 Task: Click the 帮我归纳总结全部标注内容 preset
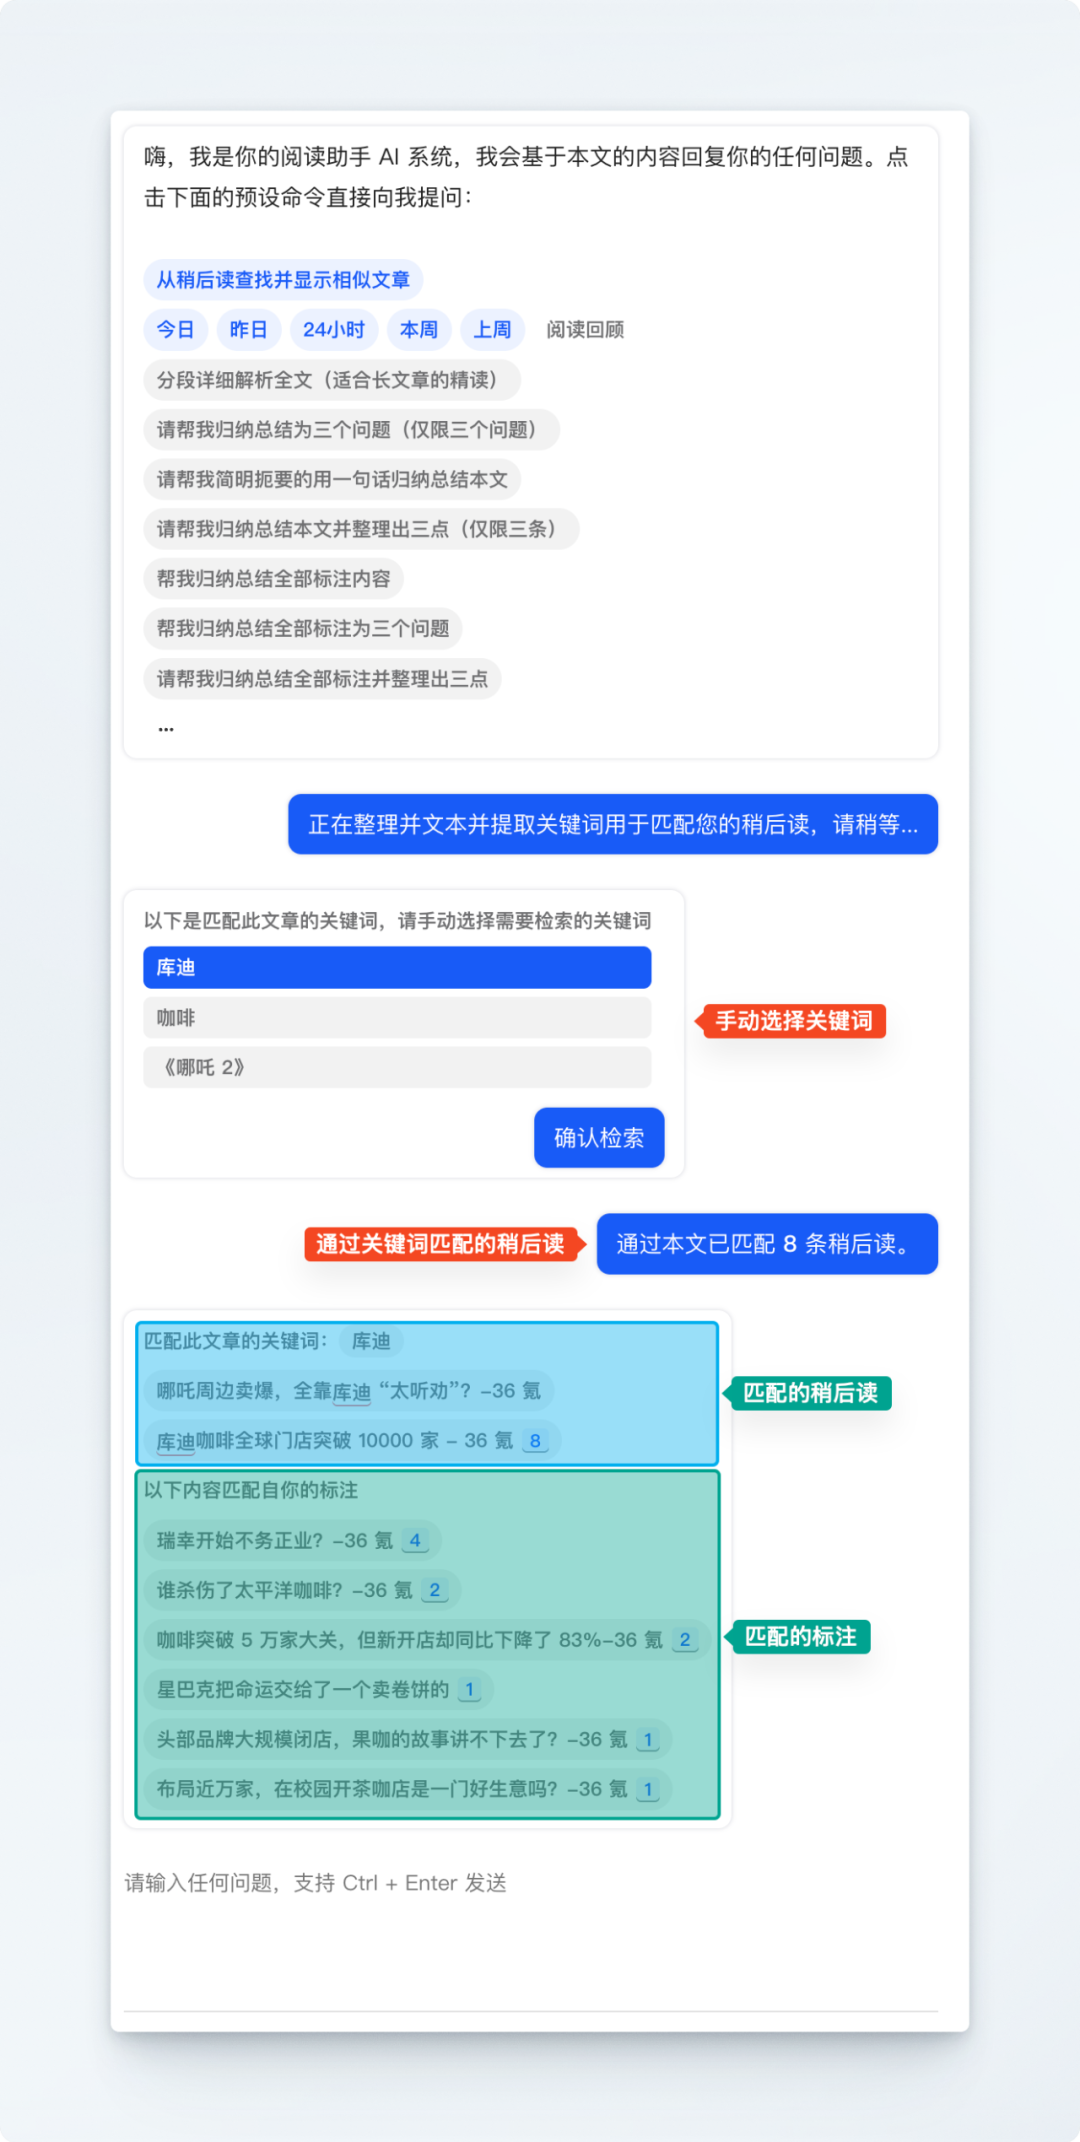pyautogui.click(x=274, y=579)
